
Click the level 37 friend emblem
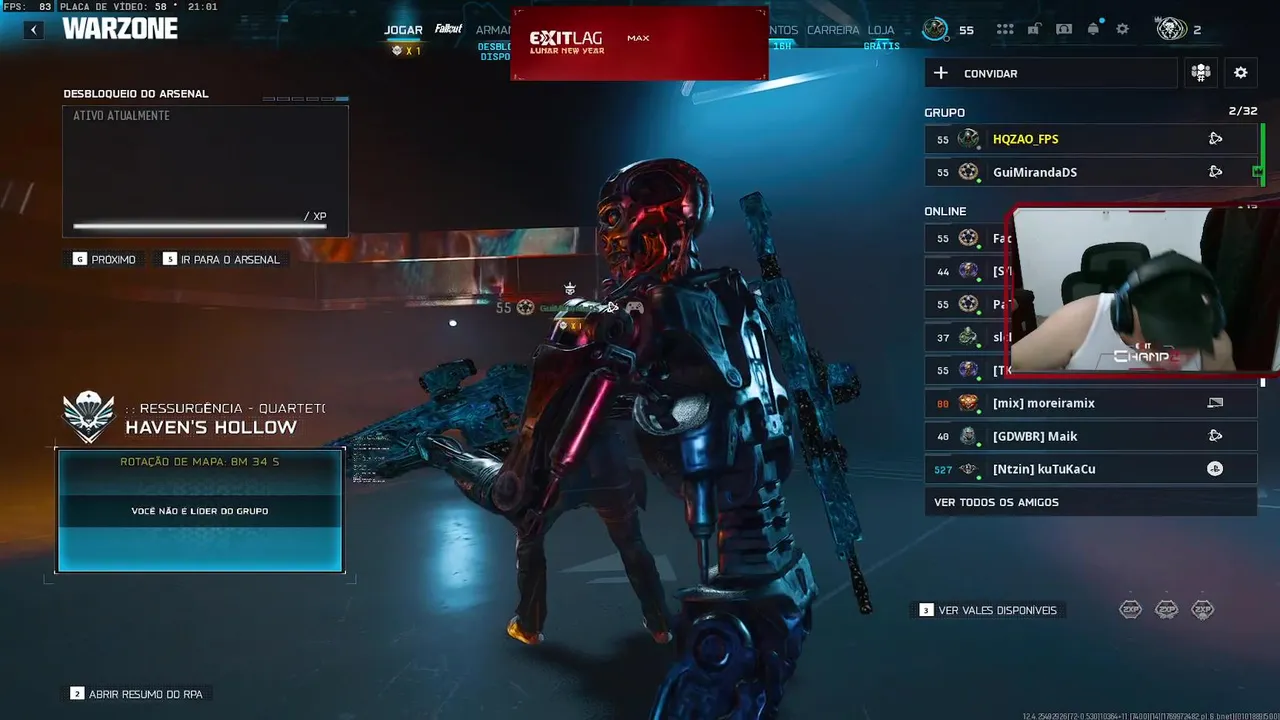click(968, 337)
